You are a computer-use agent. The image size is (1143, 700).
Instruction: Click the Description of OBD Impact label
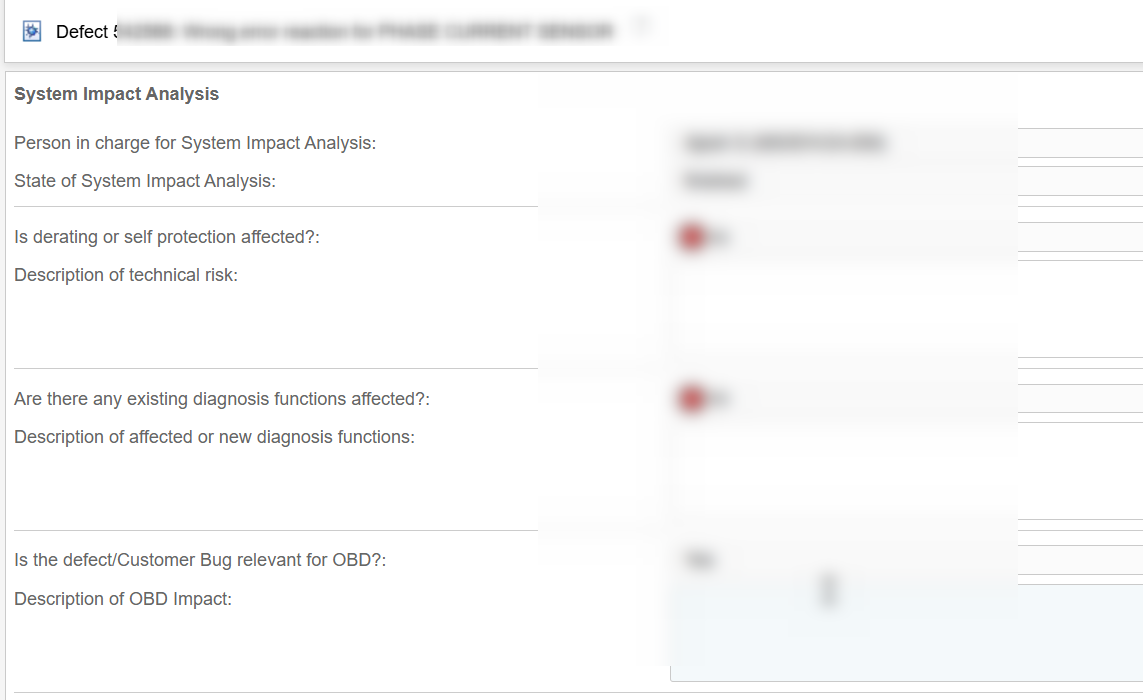point(123,599)
